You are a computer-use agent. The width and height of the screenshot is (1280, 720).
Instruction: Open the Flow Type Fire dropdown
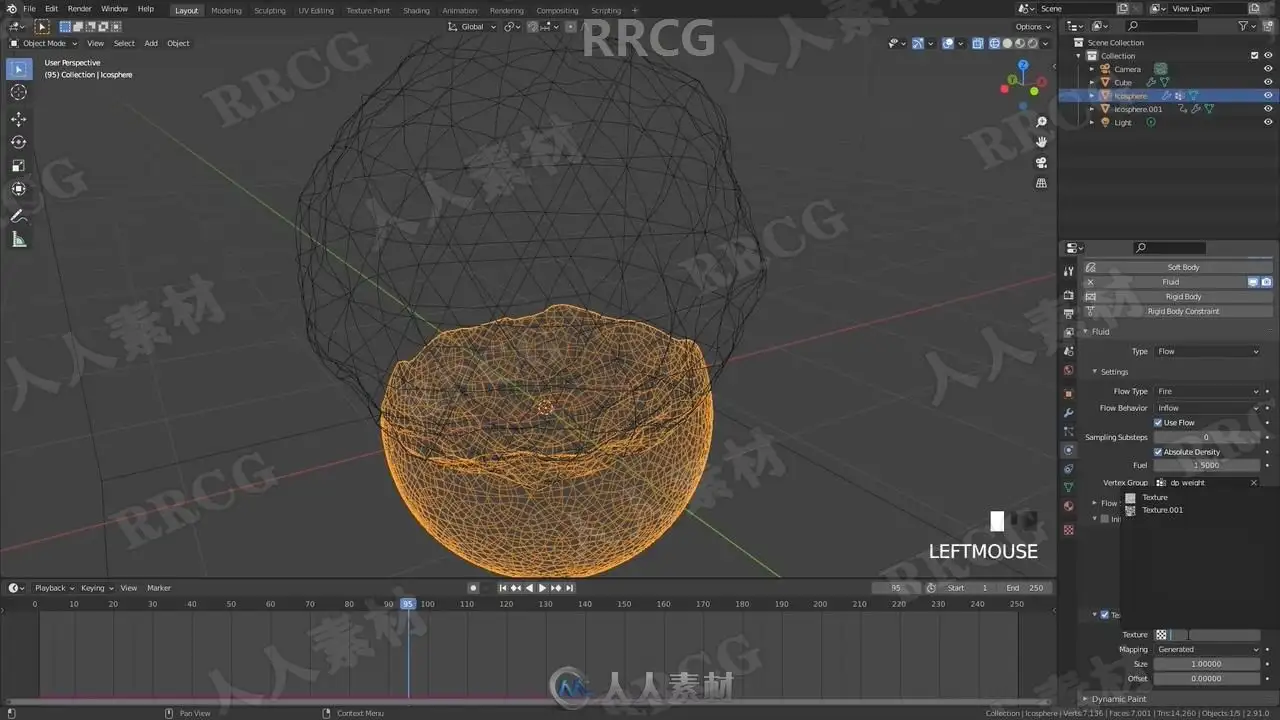point(1208,392)
